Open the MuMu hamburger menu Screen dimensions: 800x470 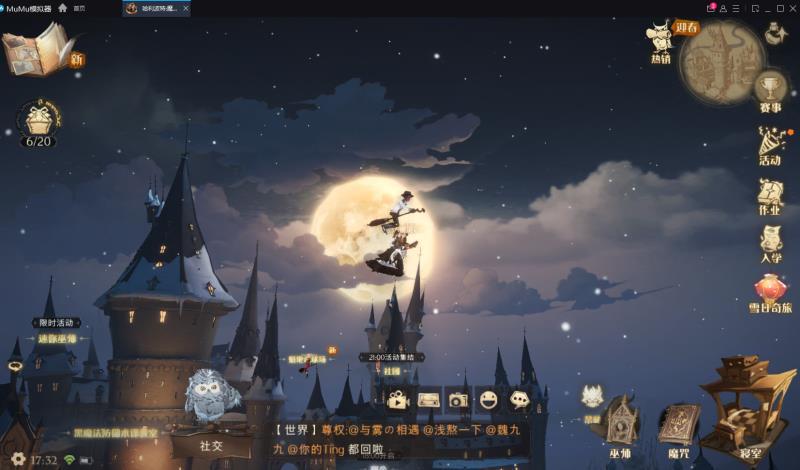736,9
